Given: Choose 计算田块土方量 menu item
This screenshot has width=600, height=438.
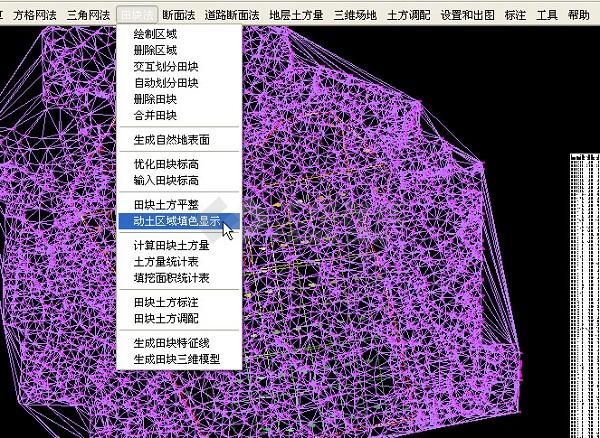Looking at the screenshot, I should tap(172, 245).
